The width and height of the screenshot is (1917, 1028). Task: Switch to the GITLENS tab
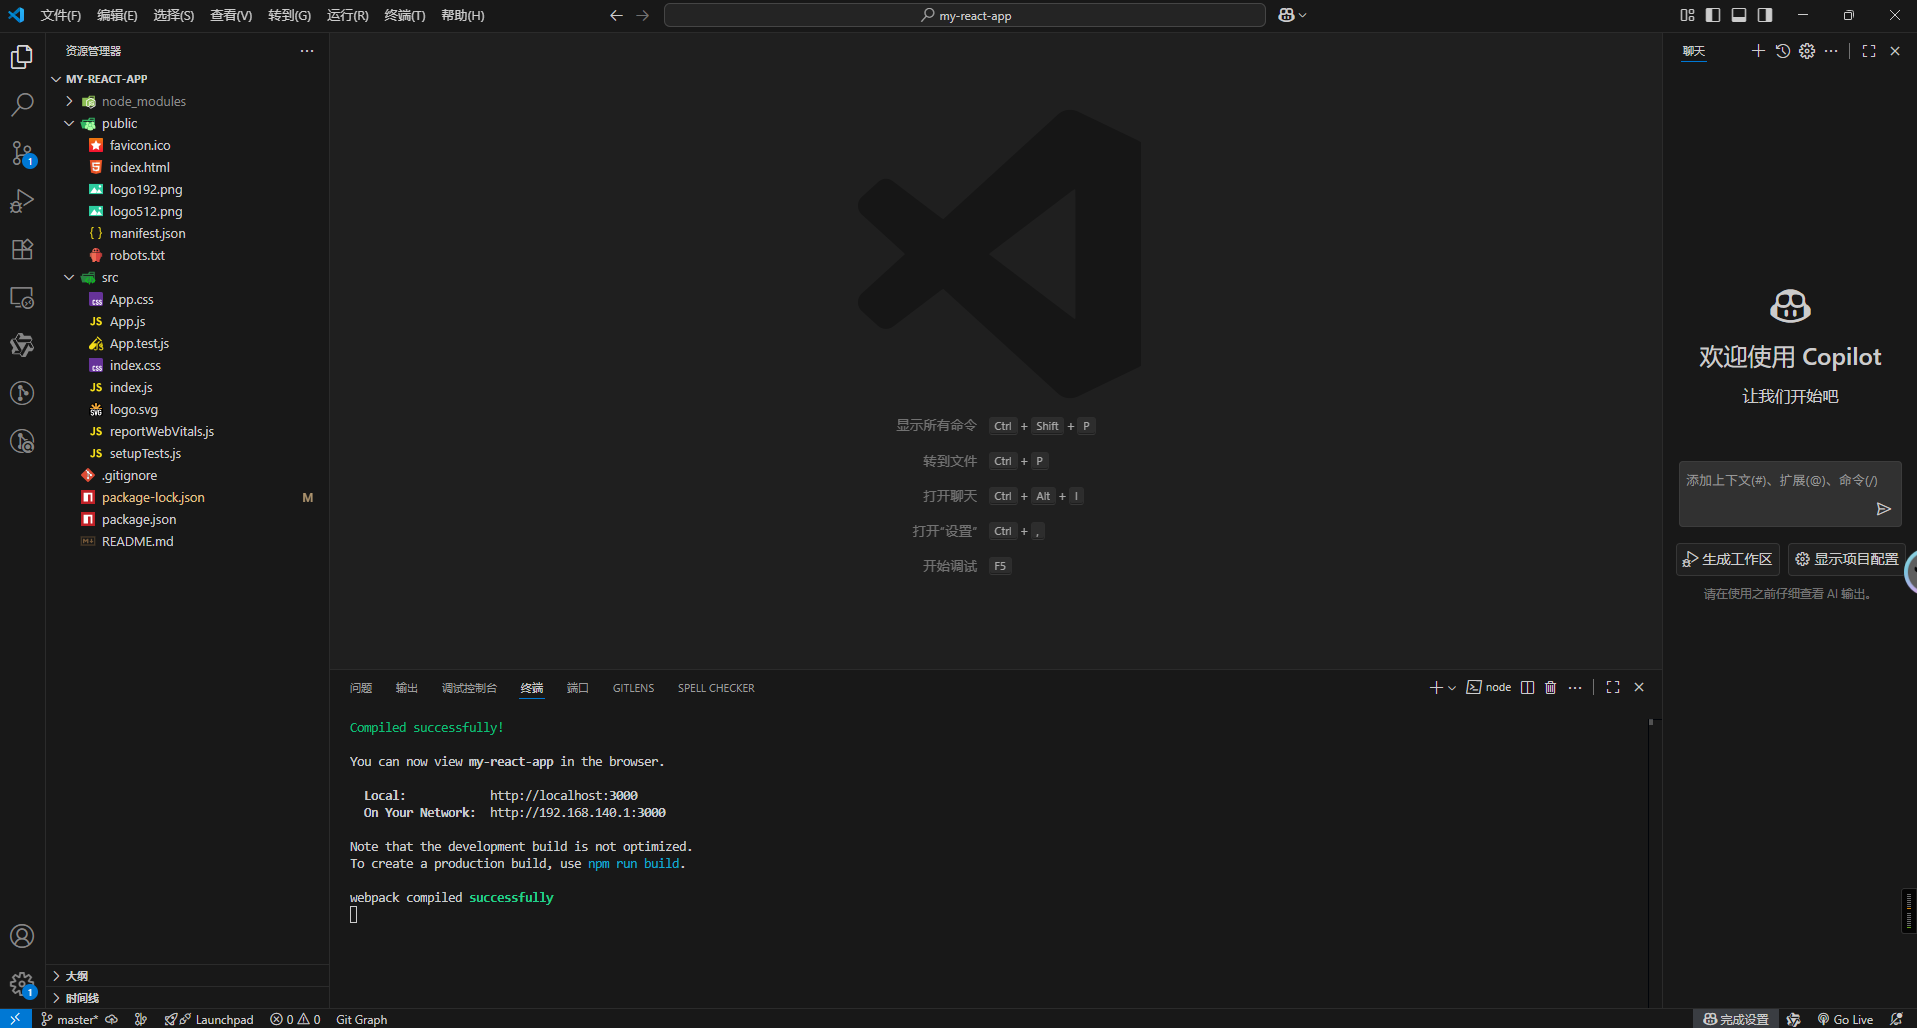point(633,688)
